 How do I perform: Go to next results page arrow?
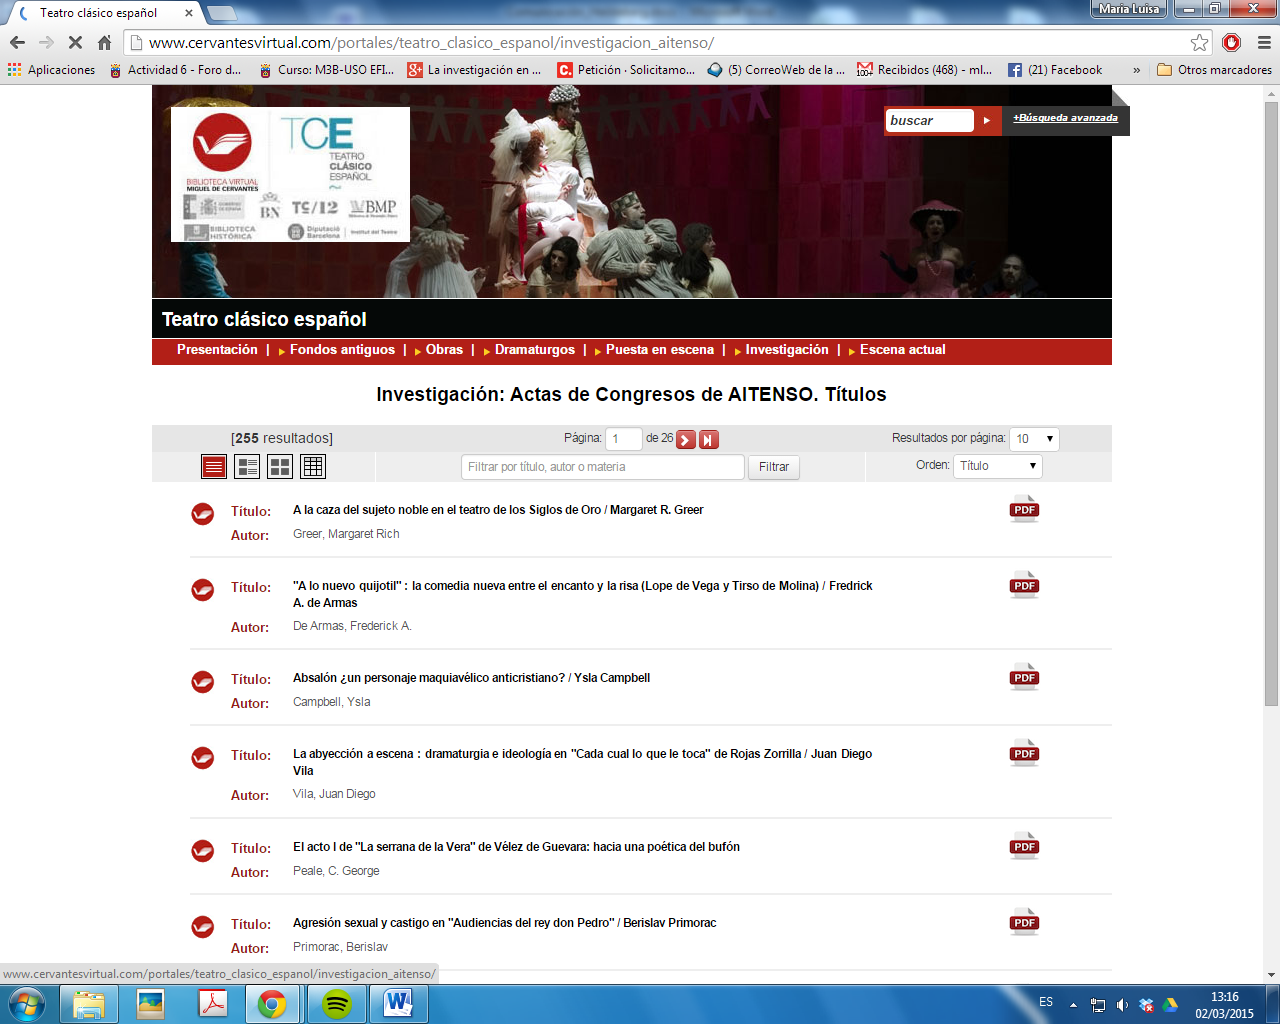[x=686, y=439]
